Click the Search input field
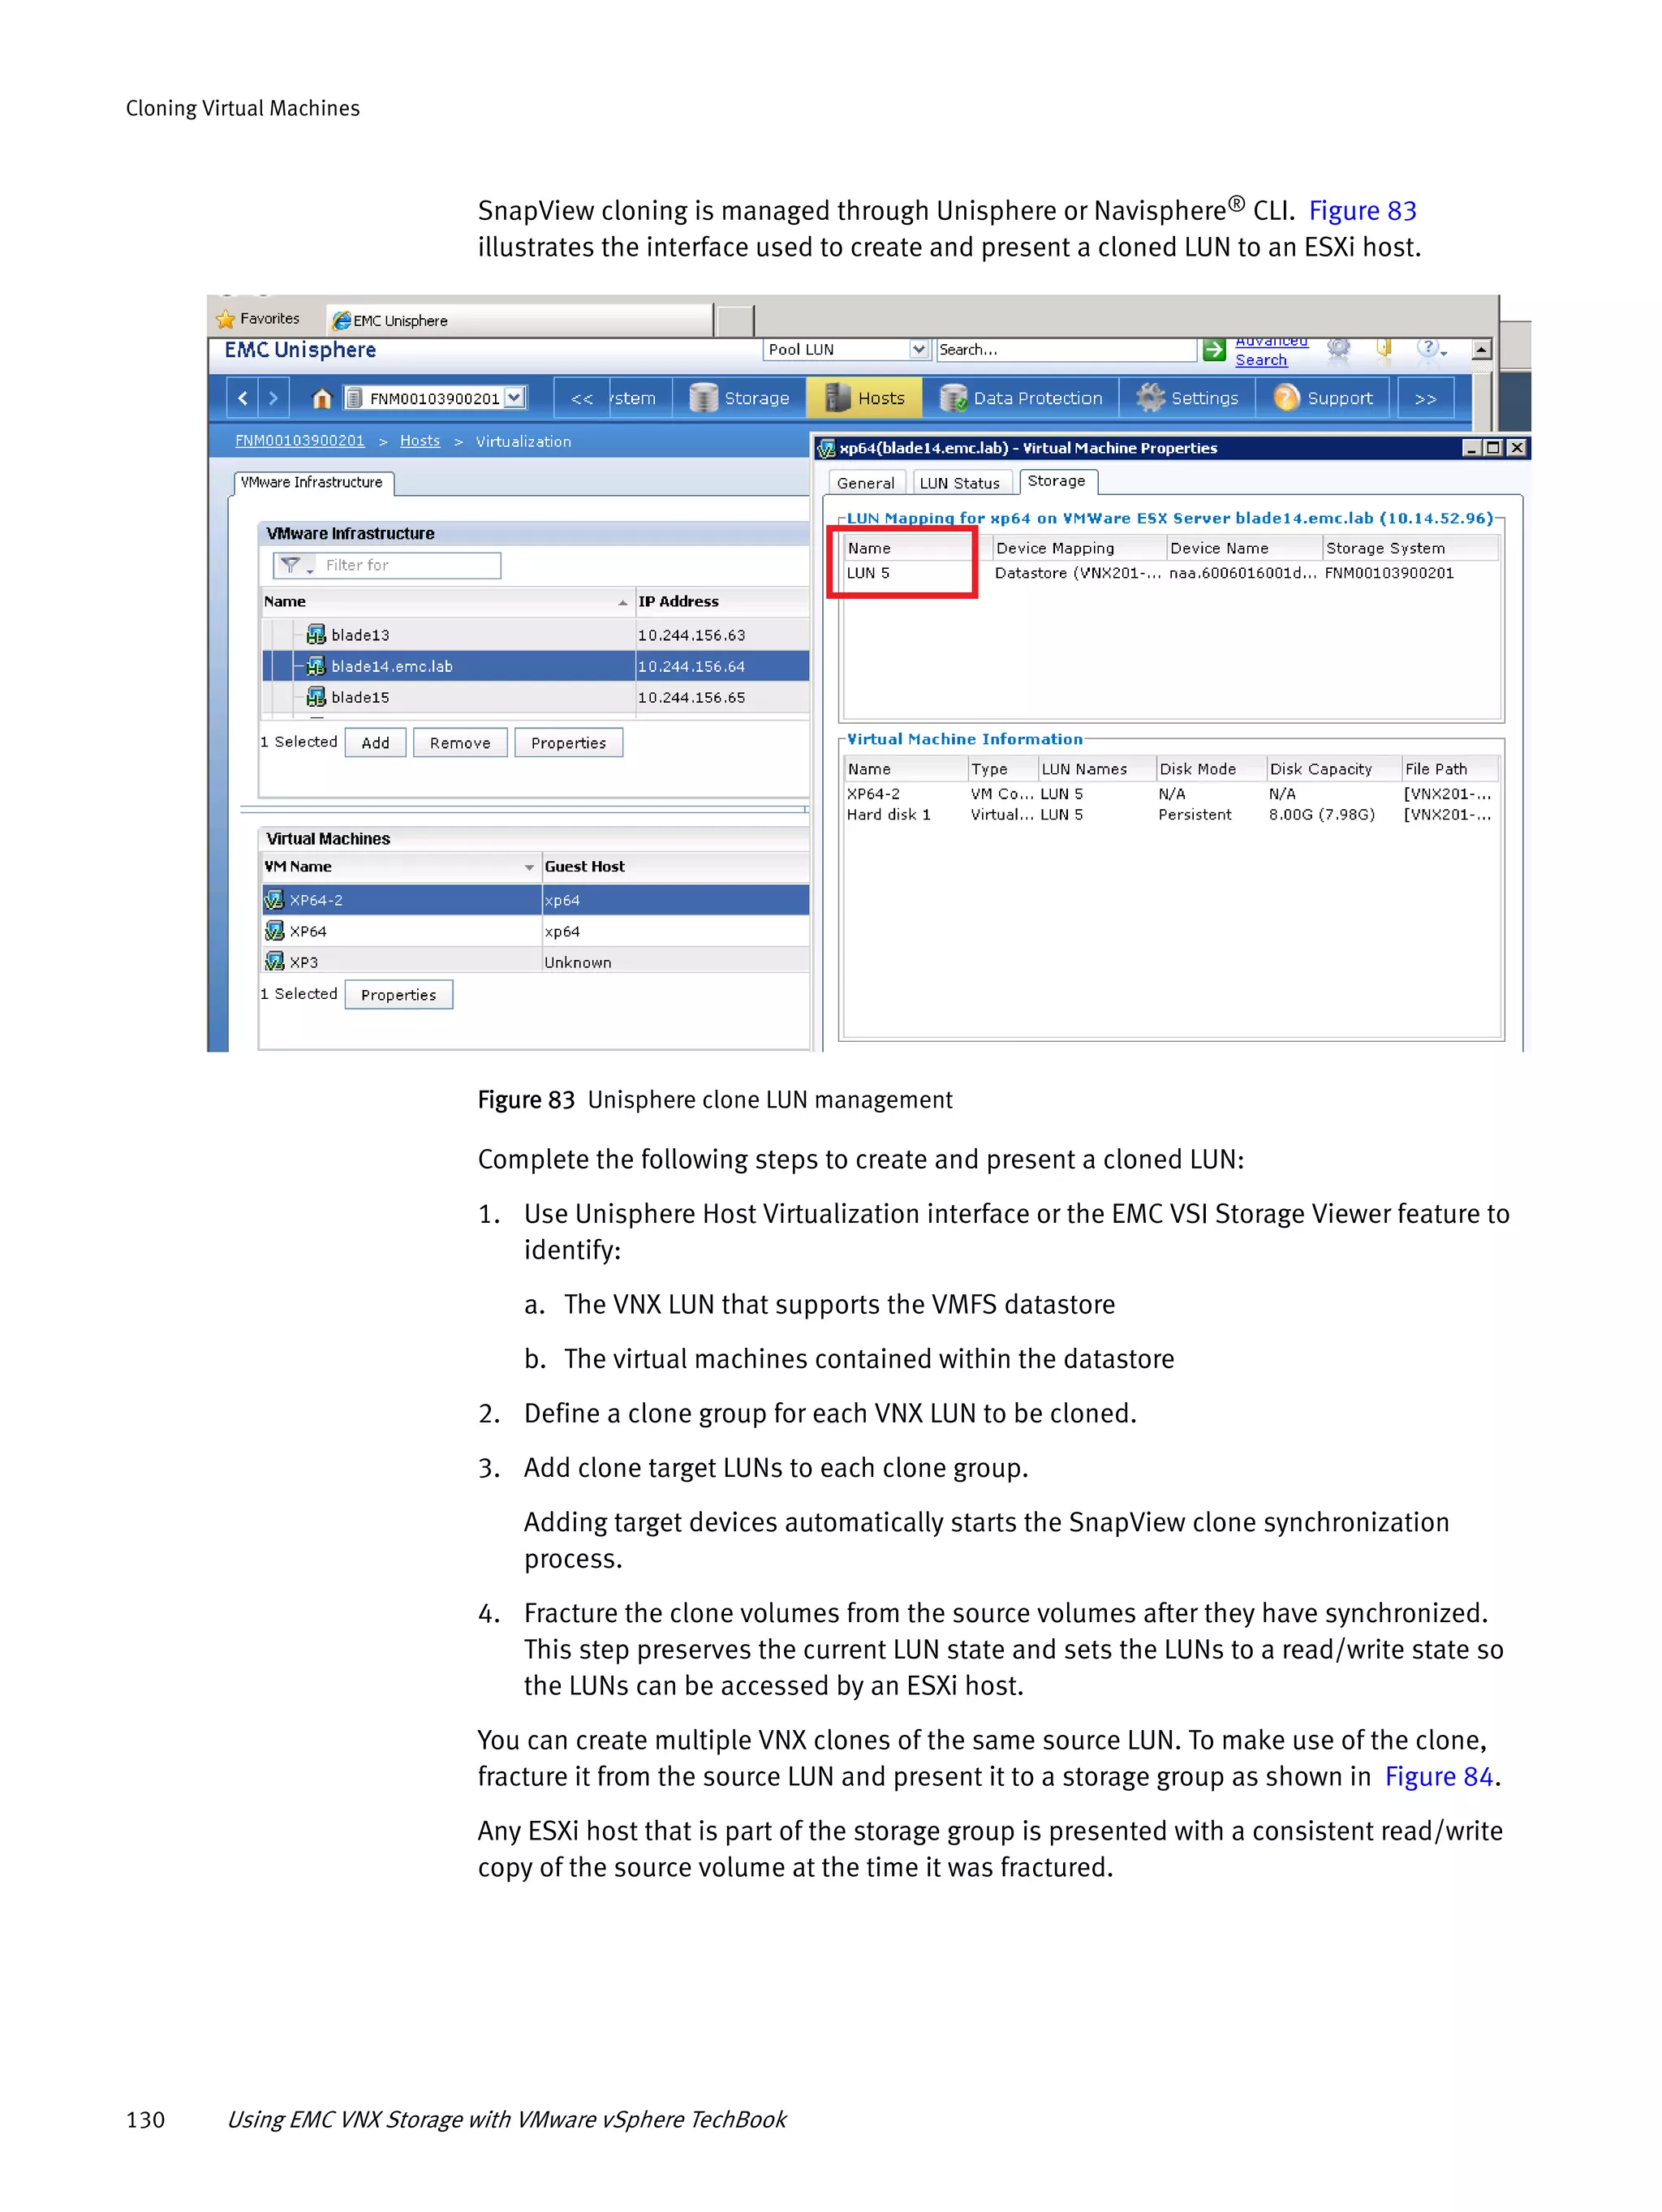1662x2212 pixels. pos(1066,349)
